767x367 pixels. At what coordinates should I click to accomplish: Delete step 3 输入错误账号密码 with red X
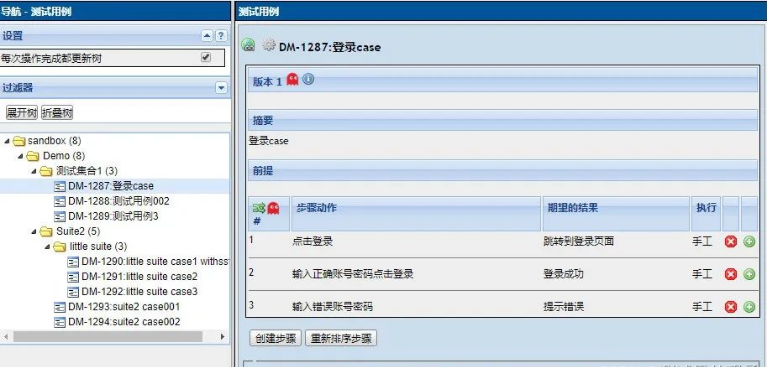click(731, 307)
